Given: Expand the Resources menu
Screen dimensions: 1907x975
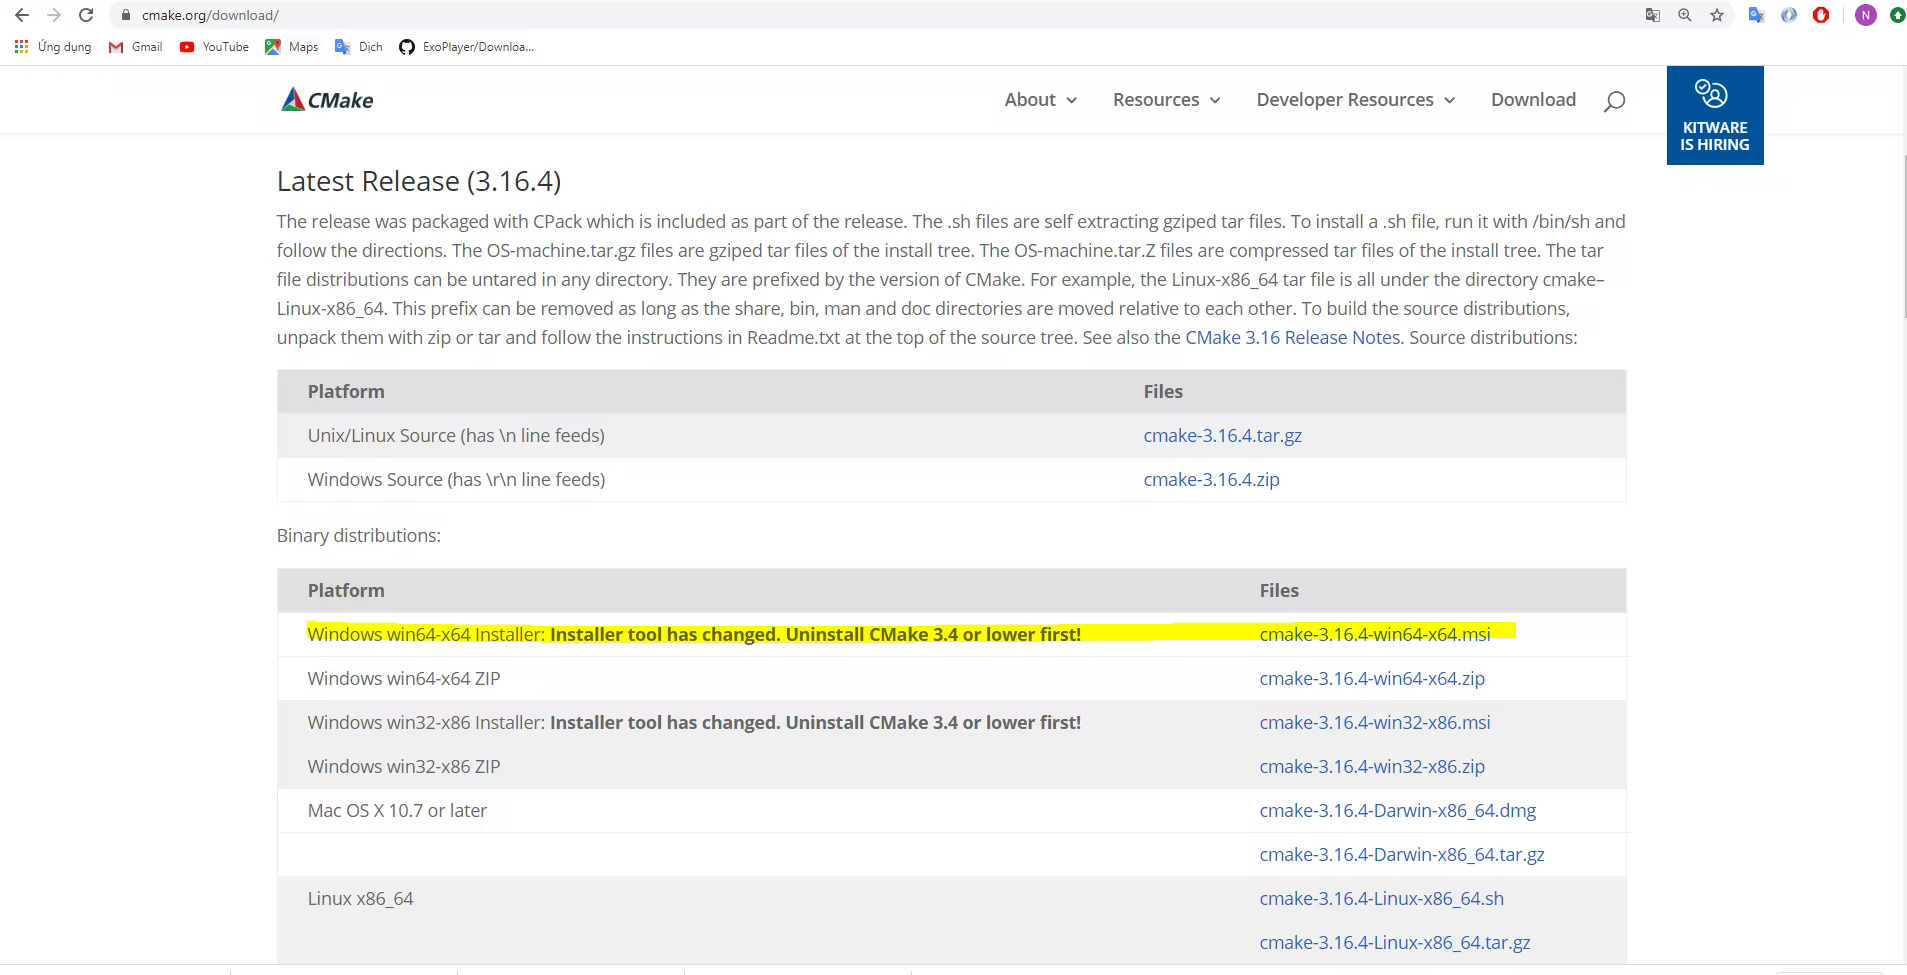Looking at the screenshot, I should 1166,99.
